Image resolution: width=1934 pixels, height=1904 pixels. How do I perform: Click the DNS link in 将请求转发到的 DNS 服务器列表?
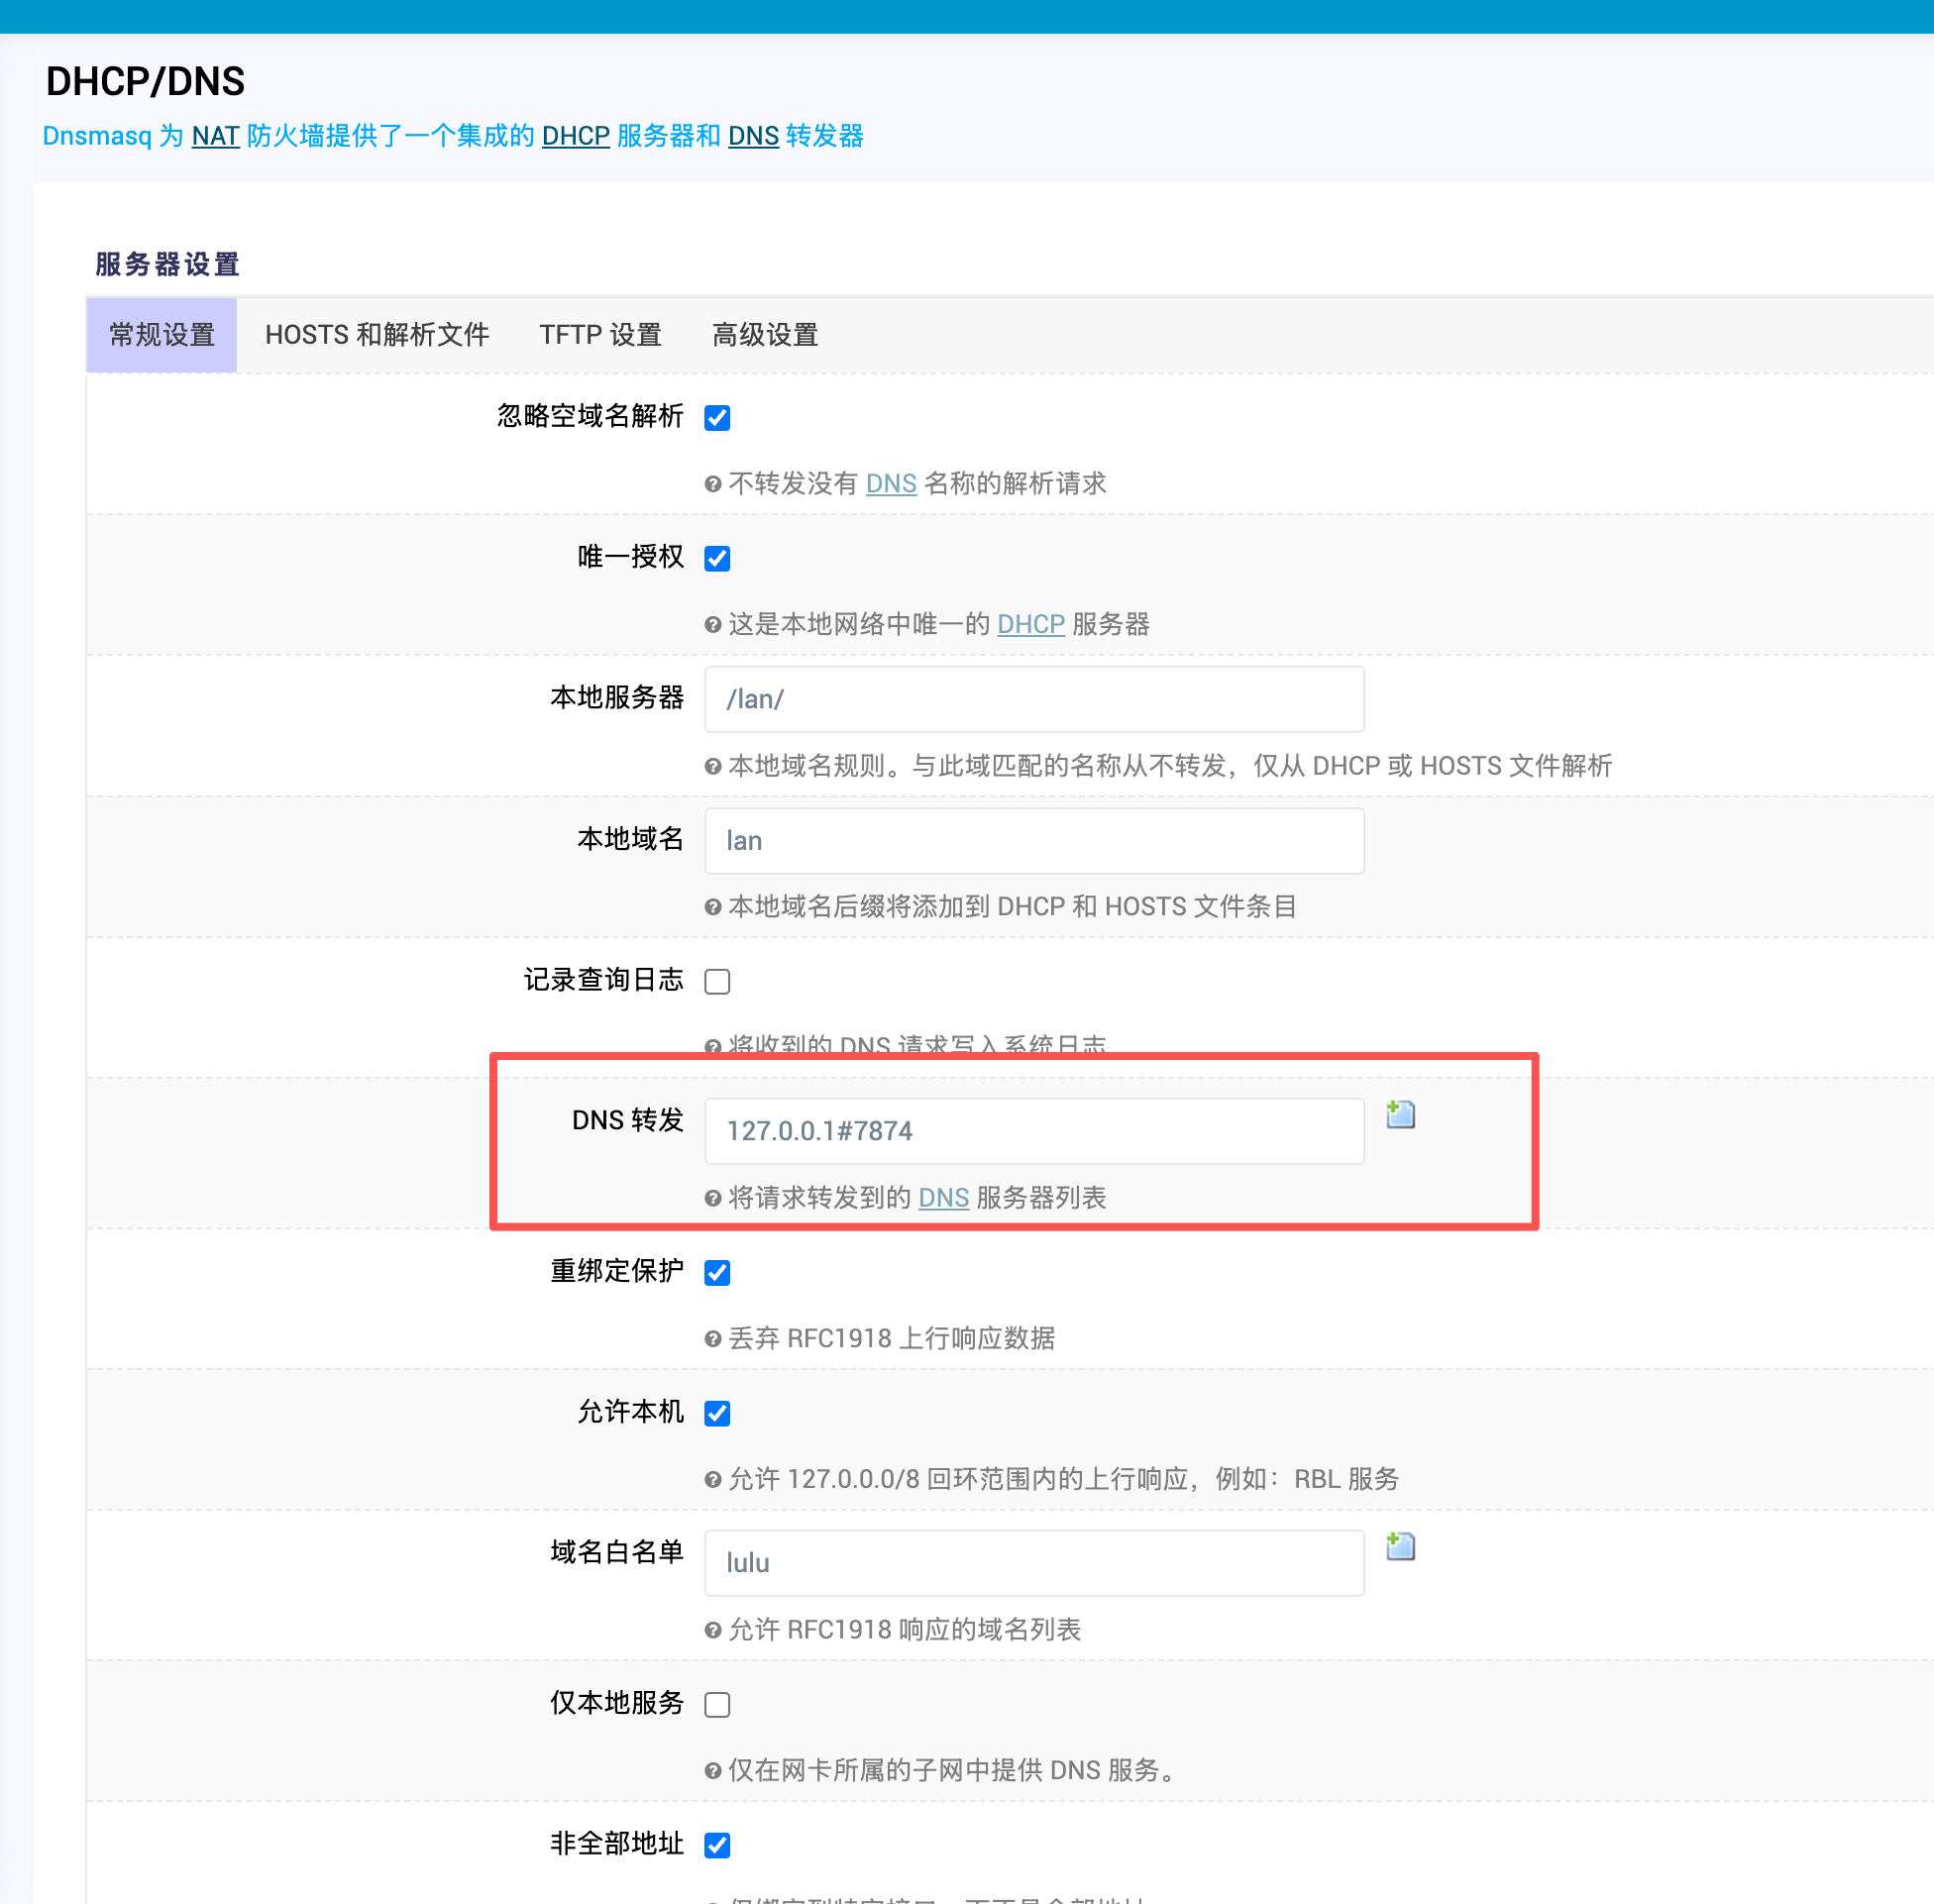[x=943, y=1198]
